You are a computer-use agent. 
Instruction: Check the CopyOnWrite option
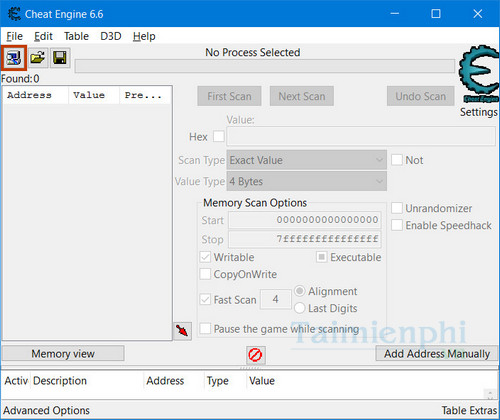pos(205,274)
